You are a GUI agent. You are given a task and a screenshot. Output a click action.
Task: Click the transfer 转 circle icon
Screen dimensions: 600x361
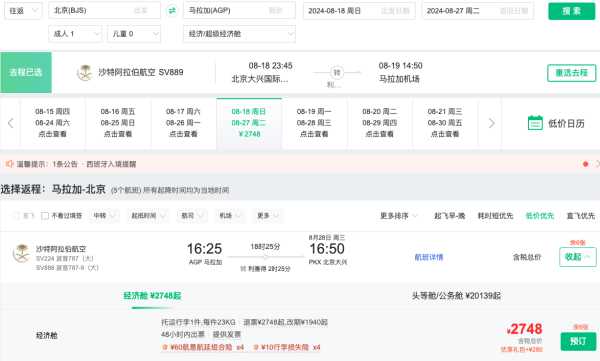[337, 72]
